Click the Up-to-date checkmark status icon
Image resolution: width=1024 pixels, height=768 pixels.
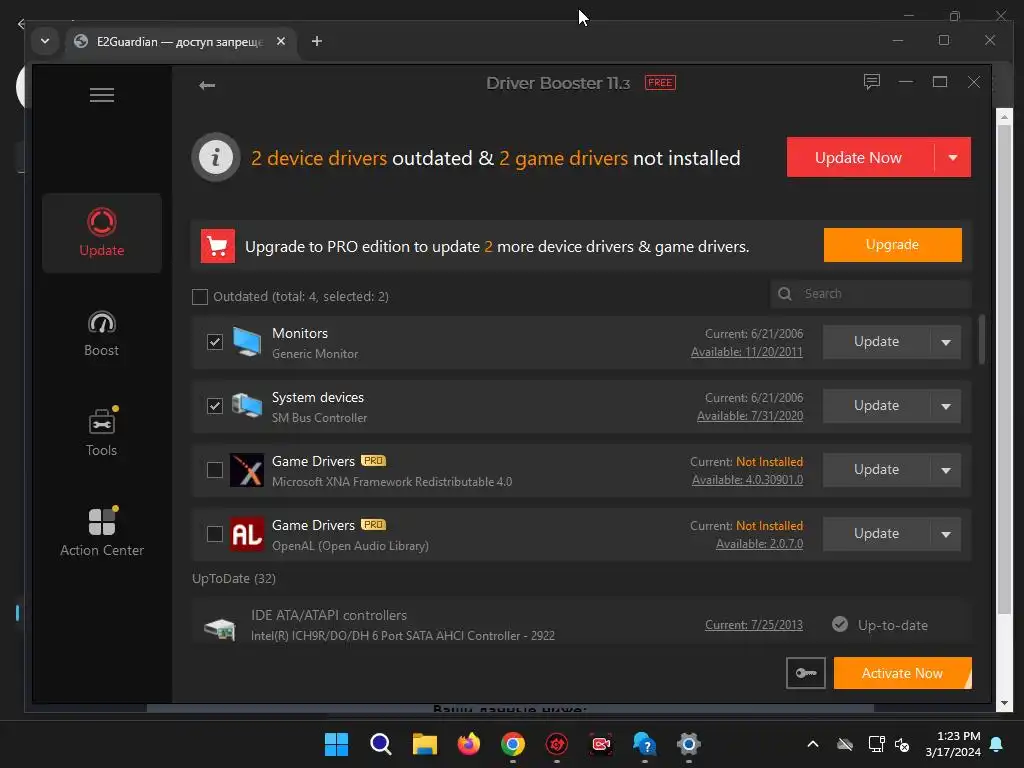(x=840, y=624)
